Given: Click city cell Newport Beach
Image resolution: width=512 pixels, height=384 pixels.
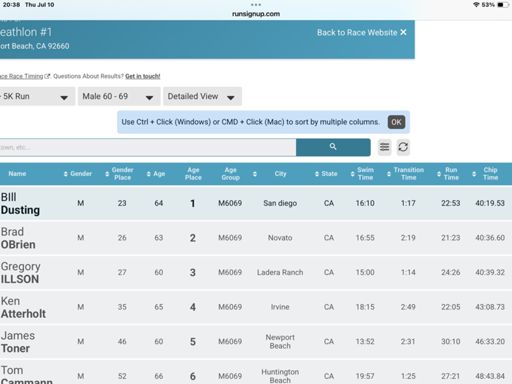Looking at the screenshot, I should (x=280, y=342).
